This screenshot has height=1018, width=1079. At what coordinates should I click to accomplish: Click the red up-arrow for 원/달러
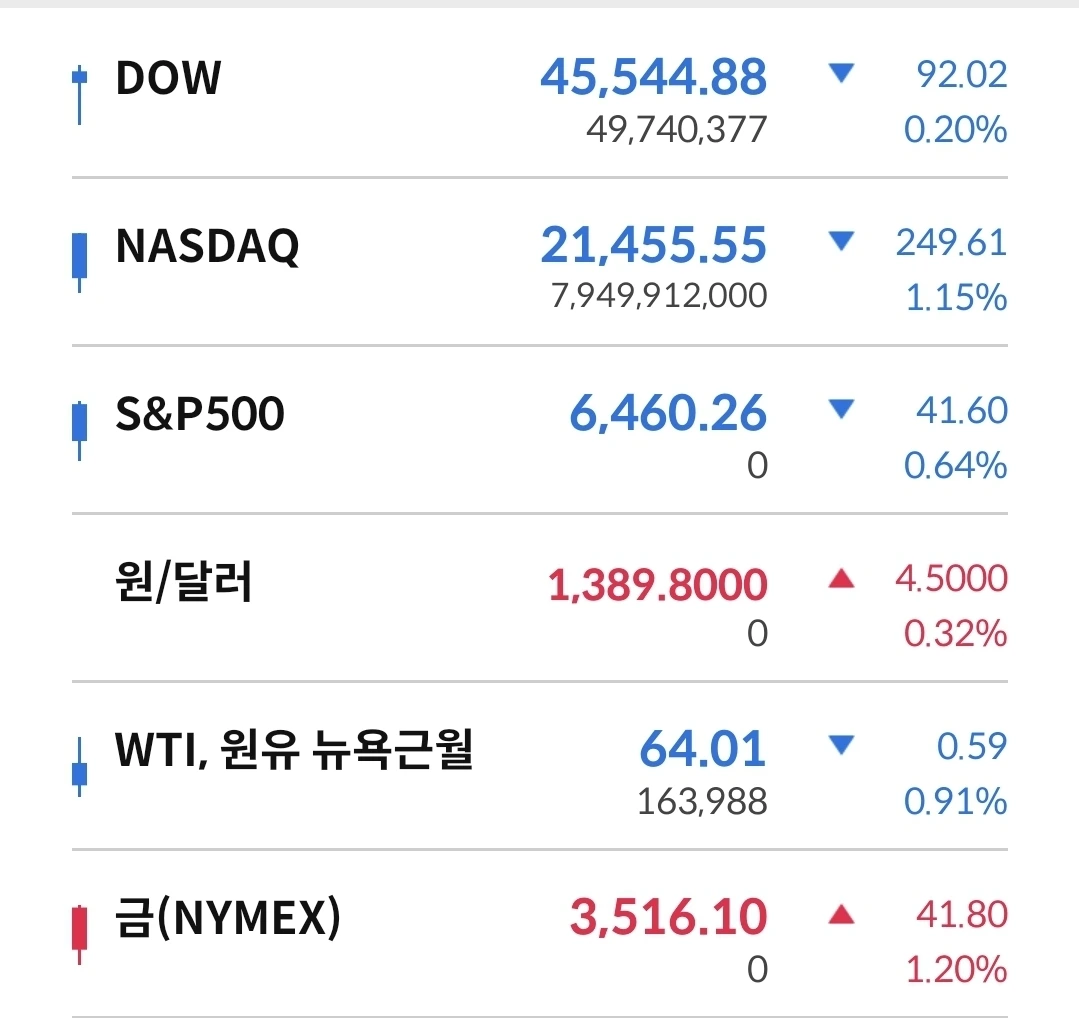(842, 579)
